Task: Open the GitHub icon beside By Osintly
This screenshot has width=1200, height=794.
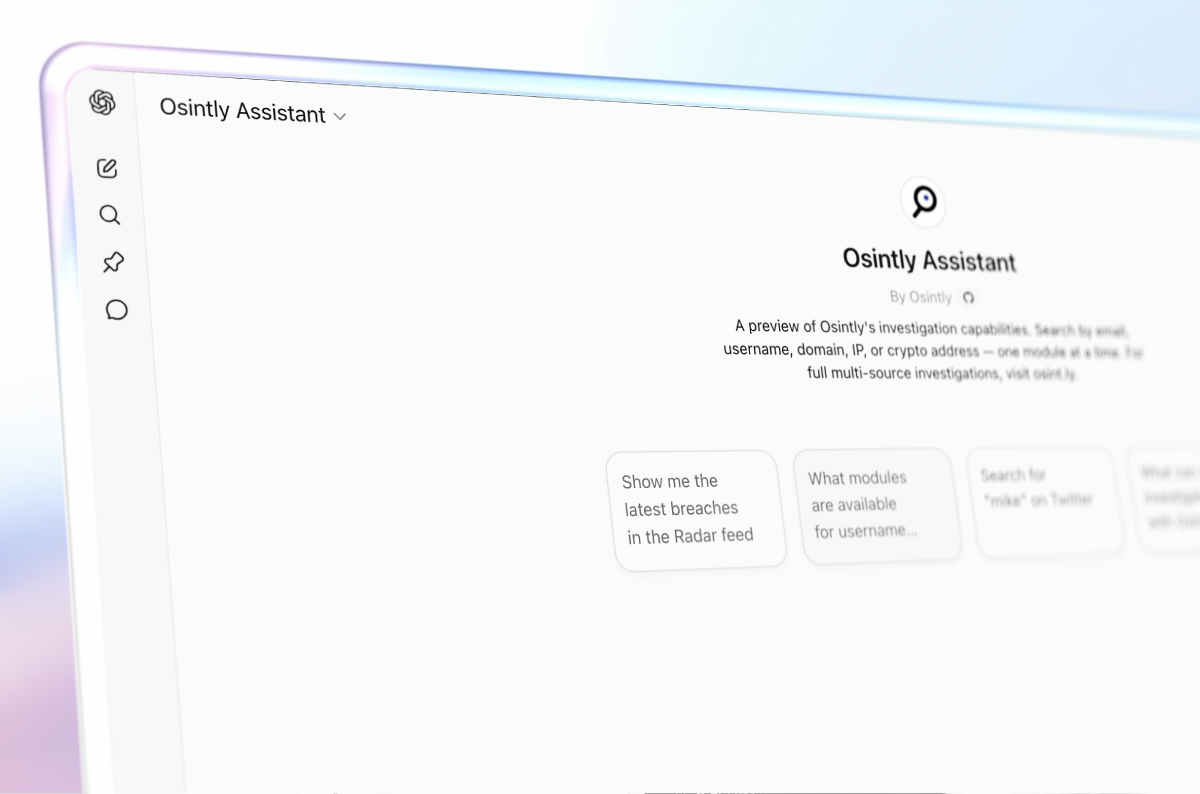Action: point(968,297)
